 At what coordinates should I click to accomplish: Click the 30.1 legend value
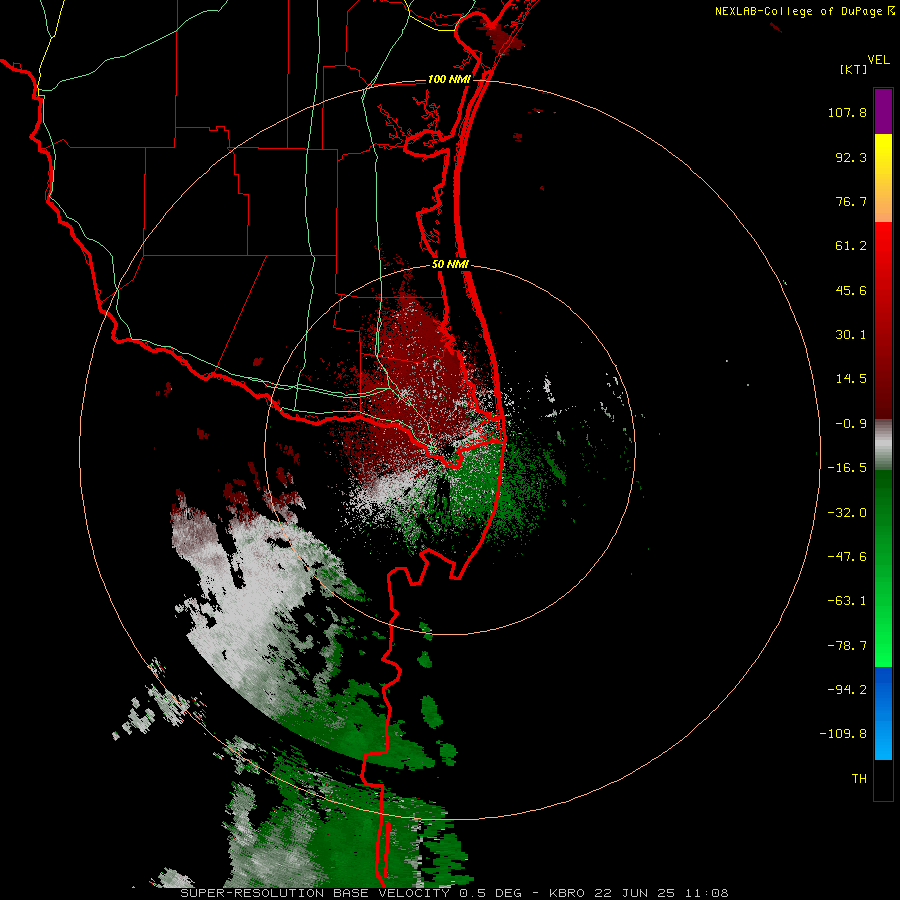coord(851,335)
